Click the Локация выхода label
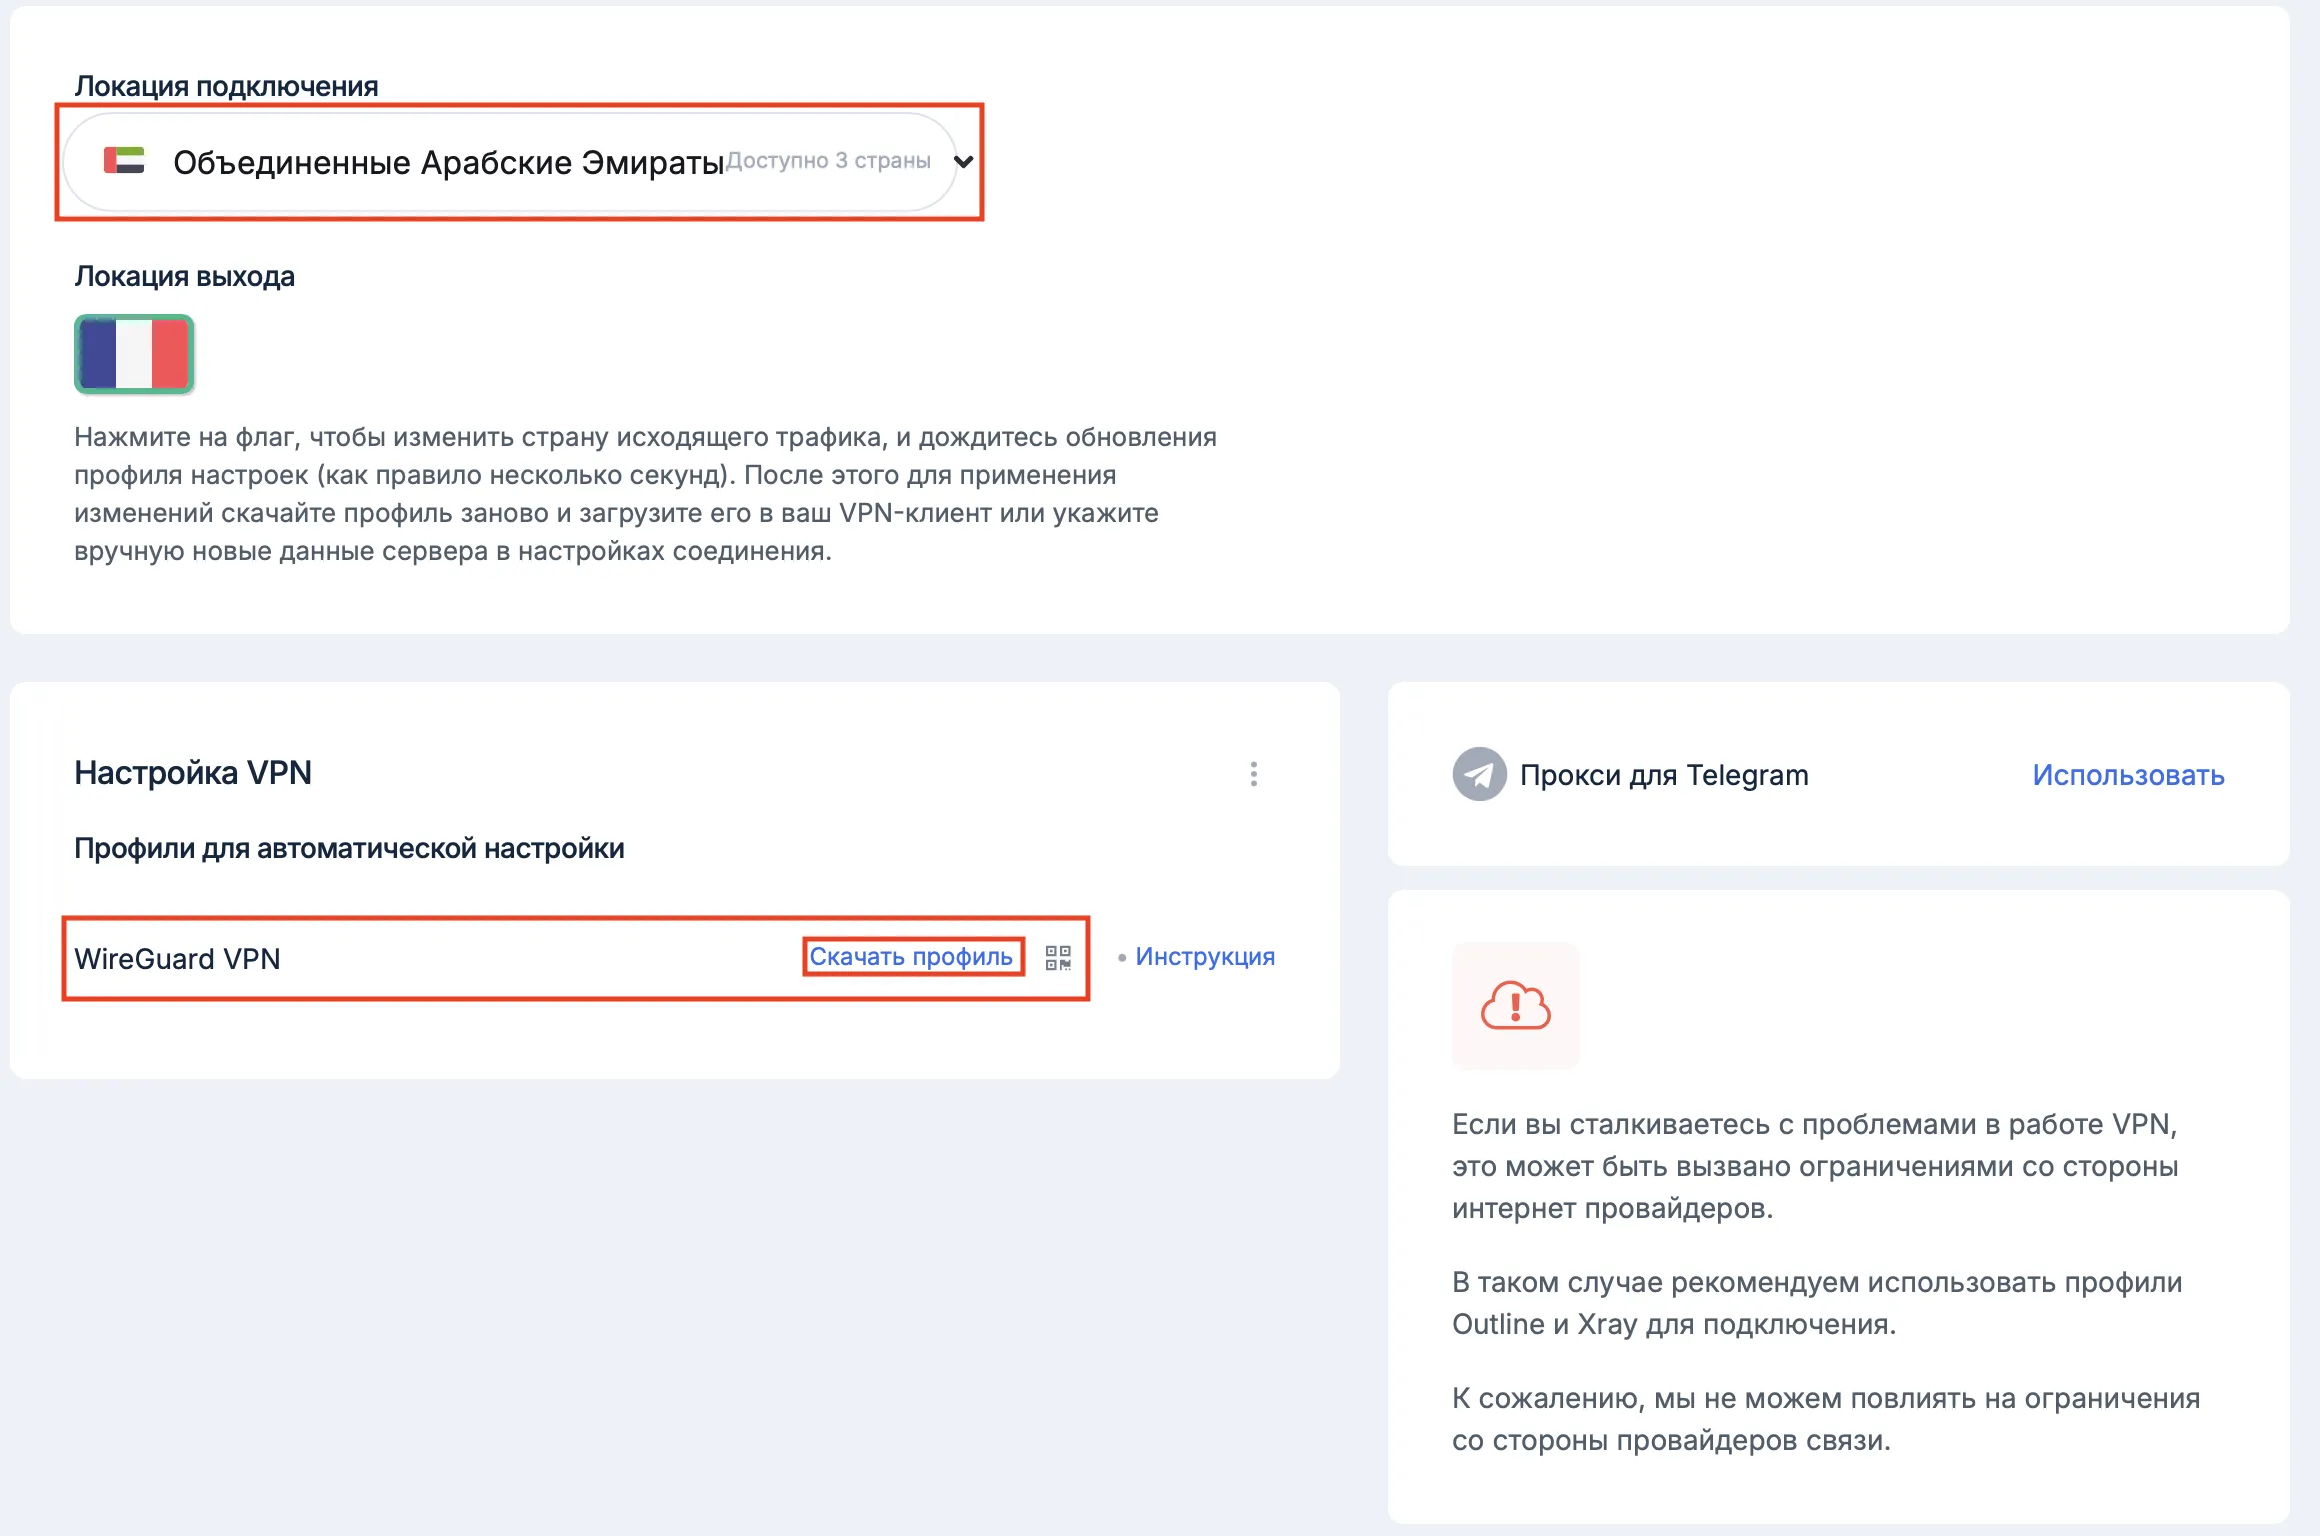The height and width of the screenshot is (1536, 2320). tap(184, 277)
